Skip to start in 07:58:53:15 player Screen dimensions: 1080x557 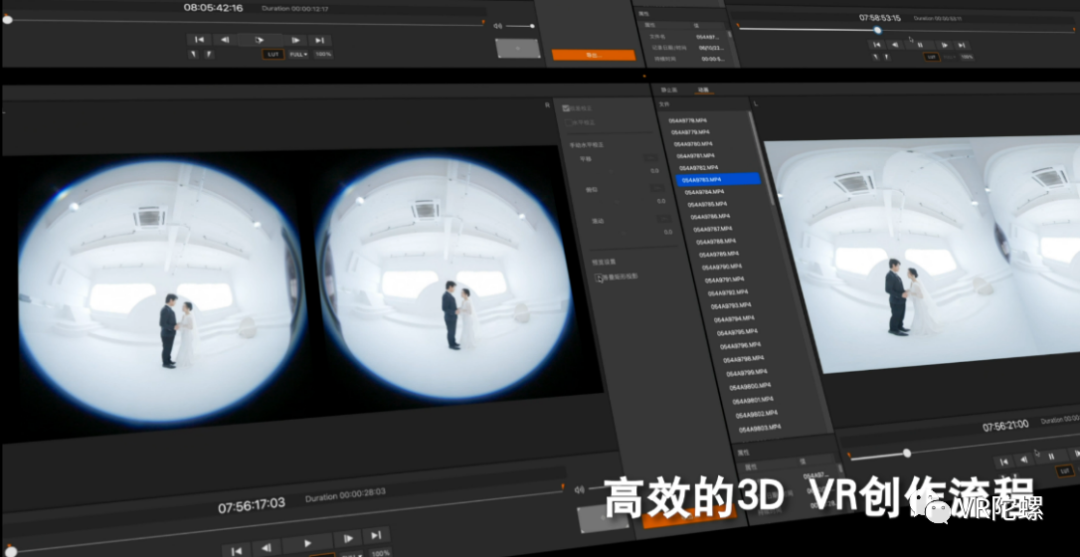tap(877, 44)
